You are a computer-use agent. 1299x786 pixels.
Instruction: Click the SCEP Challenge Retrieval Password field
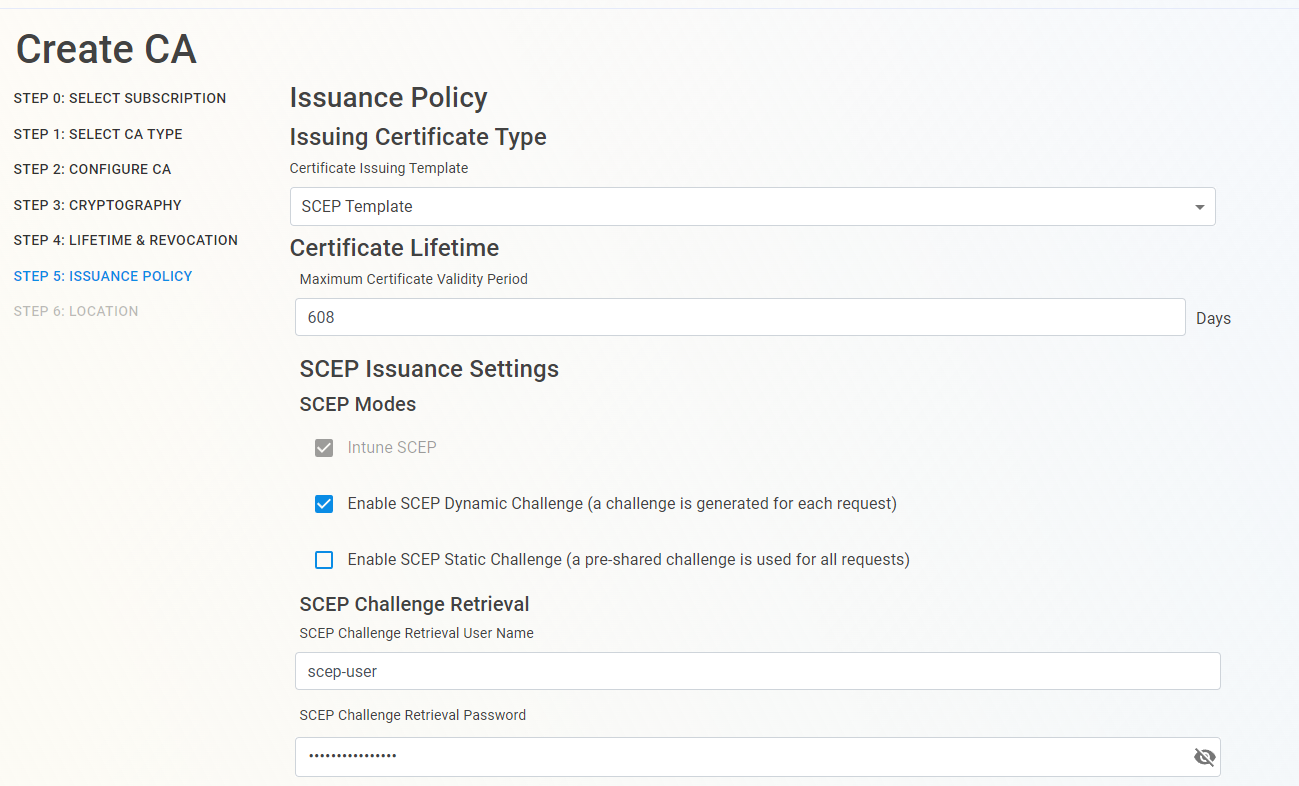pos(757,757)
